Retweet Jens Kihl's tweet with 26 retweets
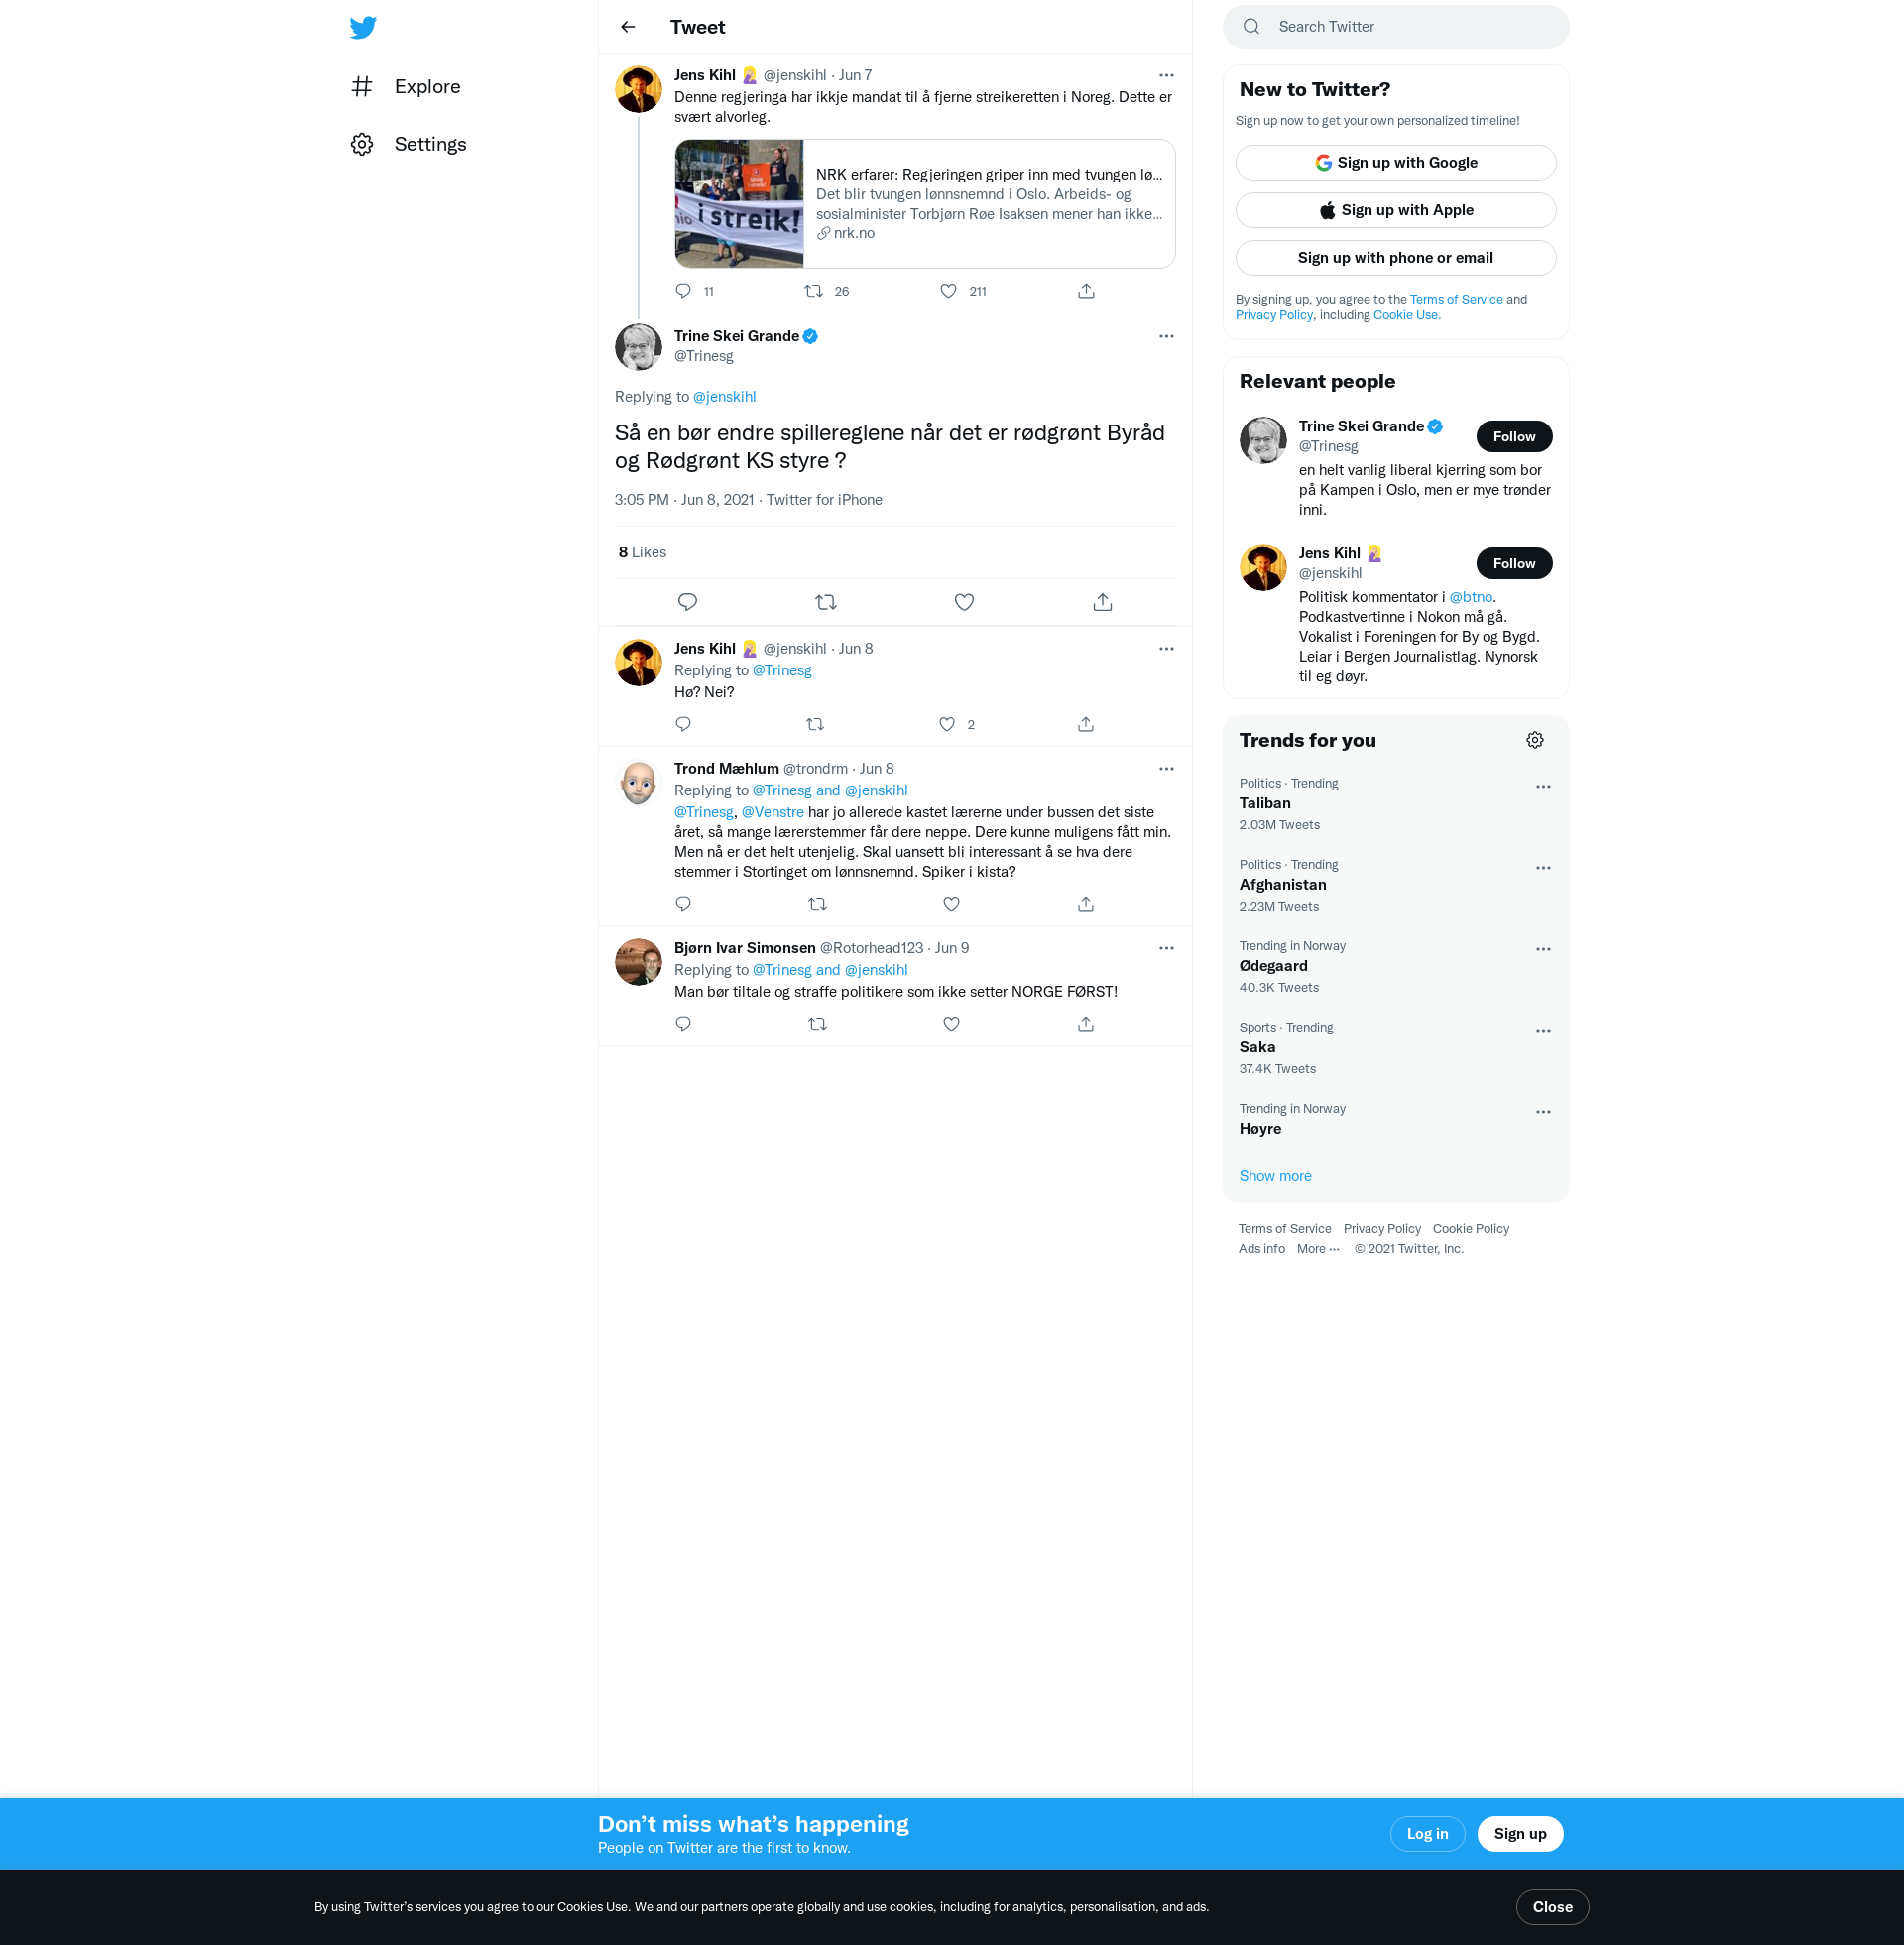Screen dimensions: 1904x1945 click(814, 291)
